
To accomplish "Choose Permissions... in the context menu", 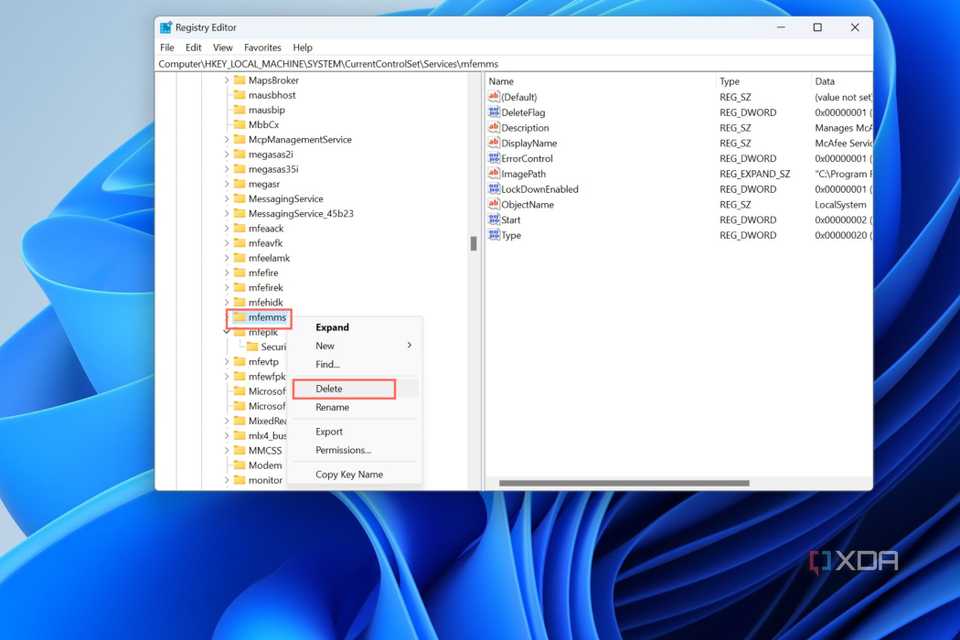I will [355, 450].
